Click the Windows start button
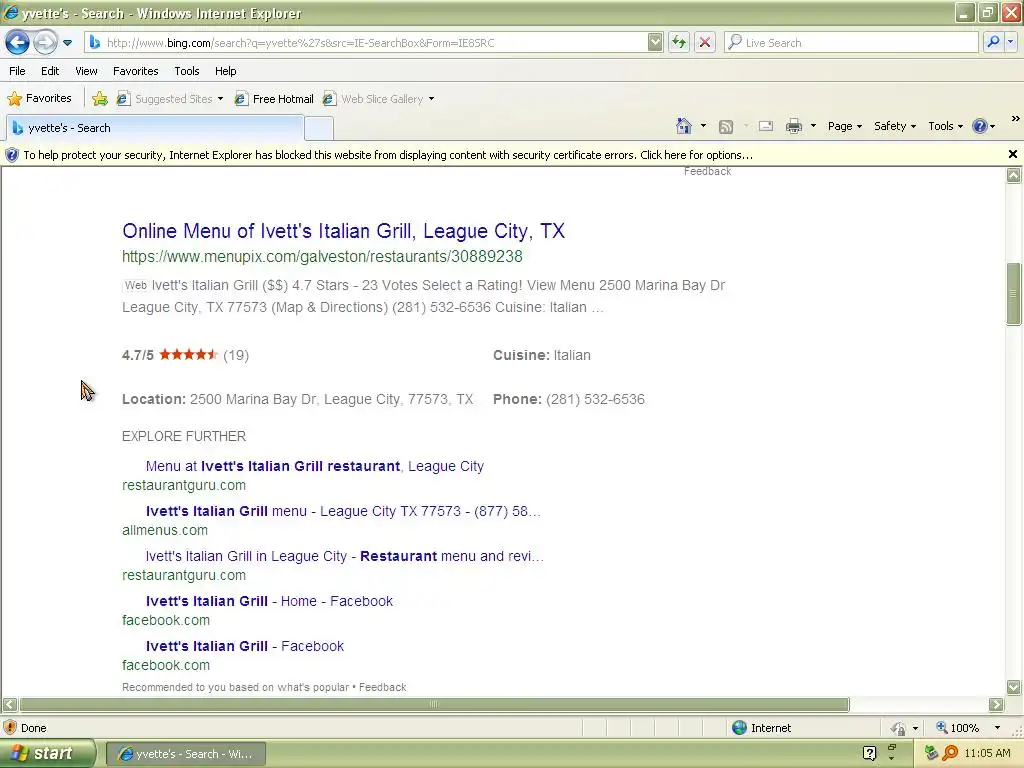The width and height of the screenshot is (1024, 768). tap(48, 754)
